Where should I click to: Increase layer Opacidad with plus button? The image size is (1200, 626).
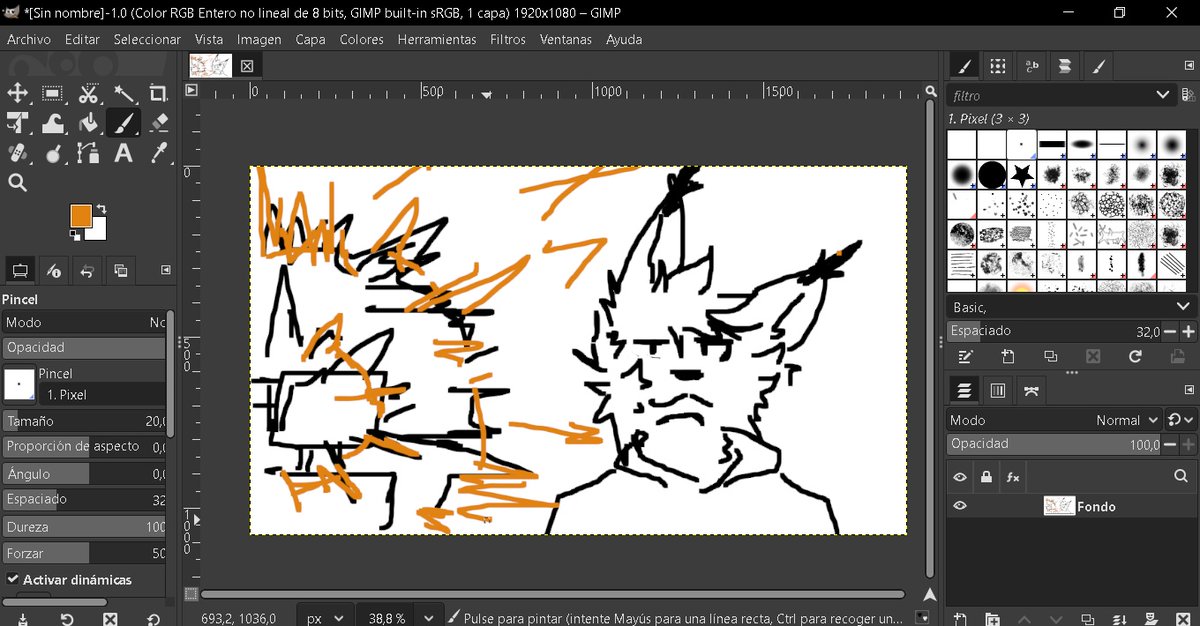[1188, 444]
